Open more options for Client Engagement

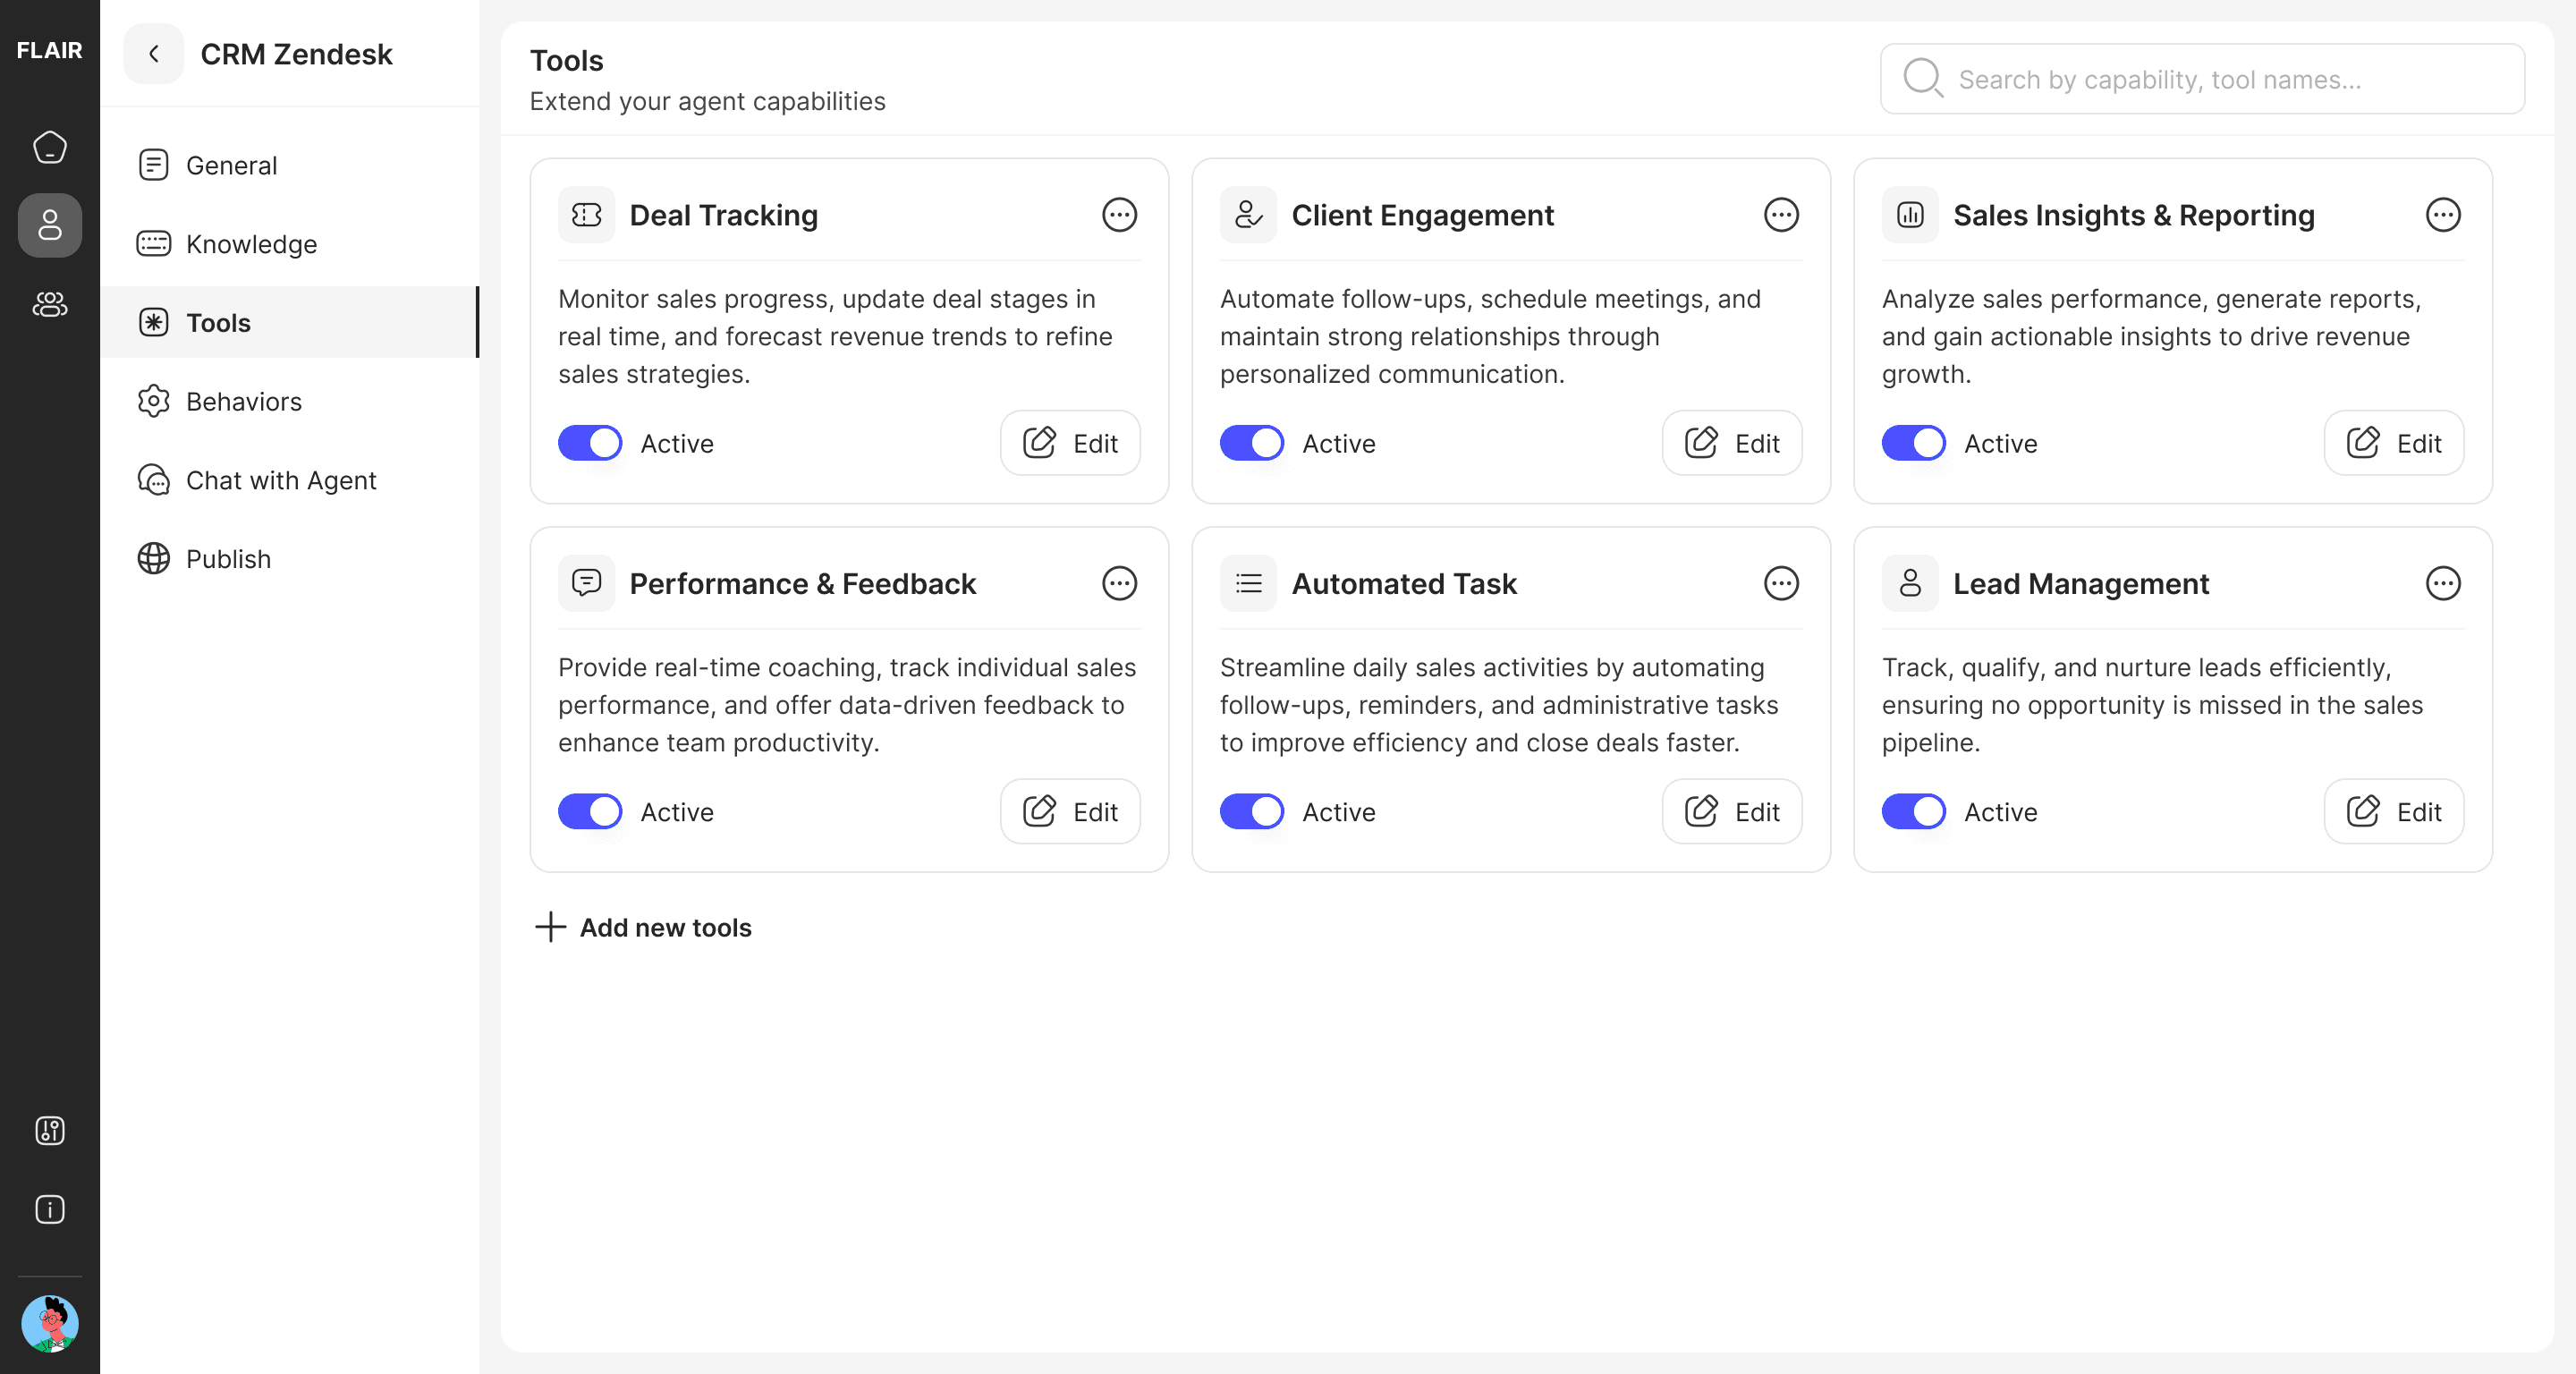pyautogui.click(x=1780, y=215)
